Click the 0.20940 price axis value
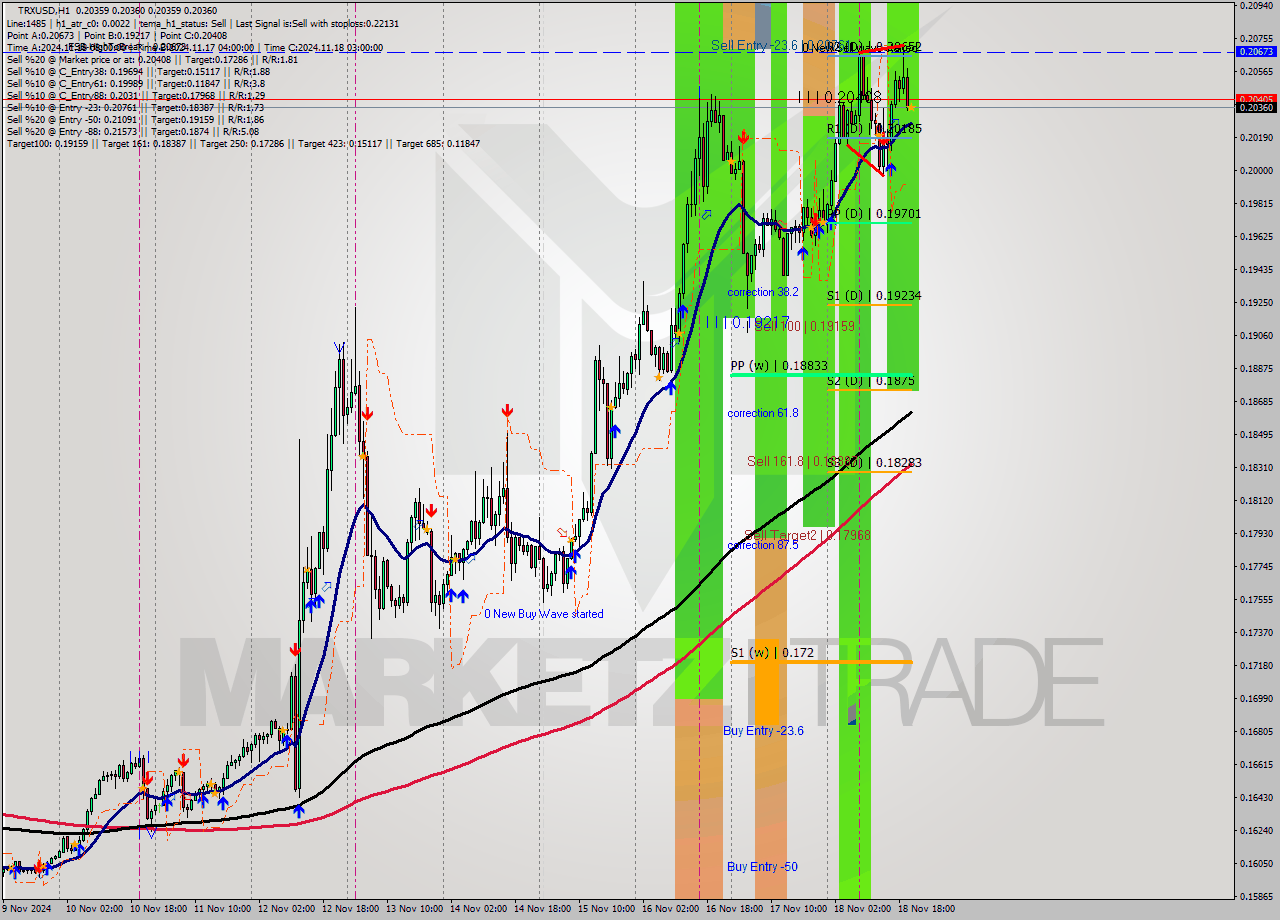The image size is (1280, 920). pos(1256,5)
